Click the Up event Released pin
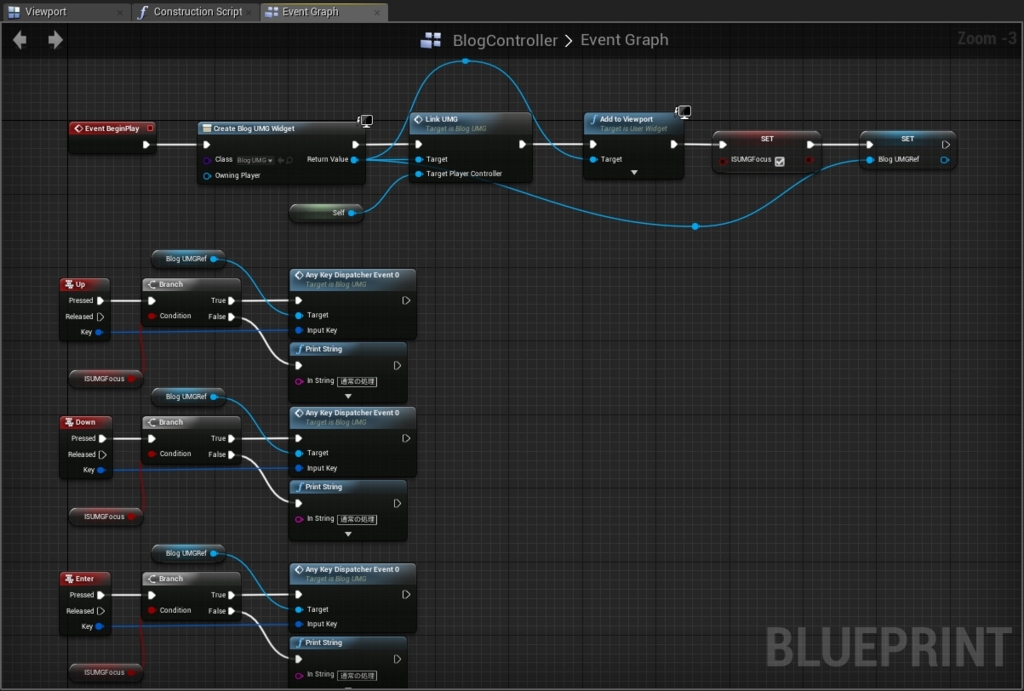 (101, 317)
